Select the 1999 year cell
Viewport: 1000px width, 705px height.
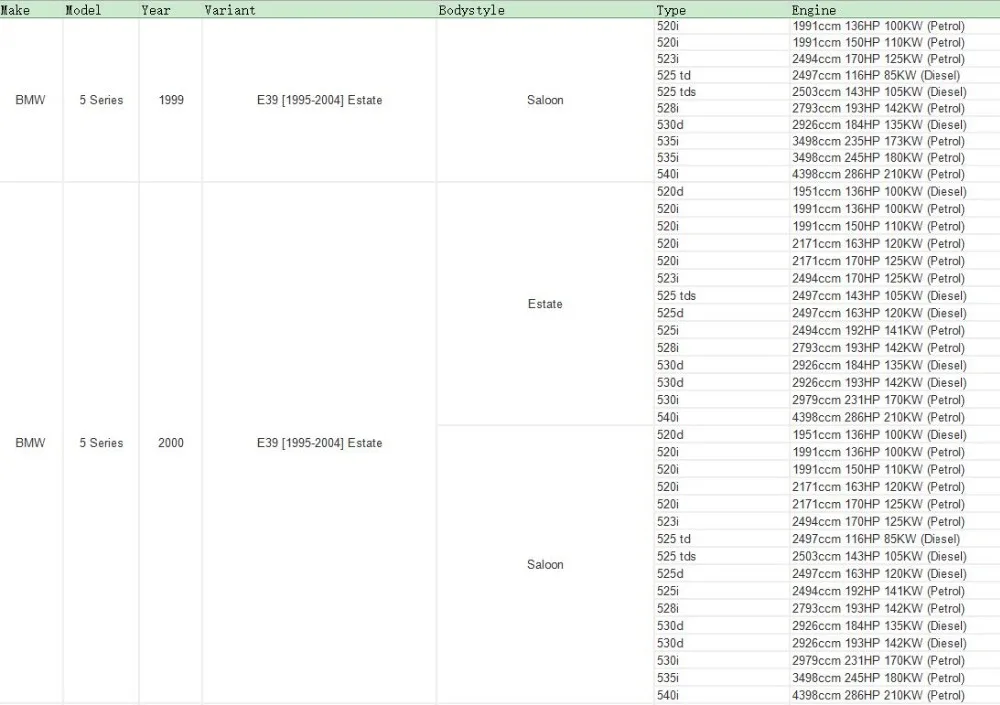pyautogui.click(x=171, y=100)
